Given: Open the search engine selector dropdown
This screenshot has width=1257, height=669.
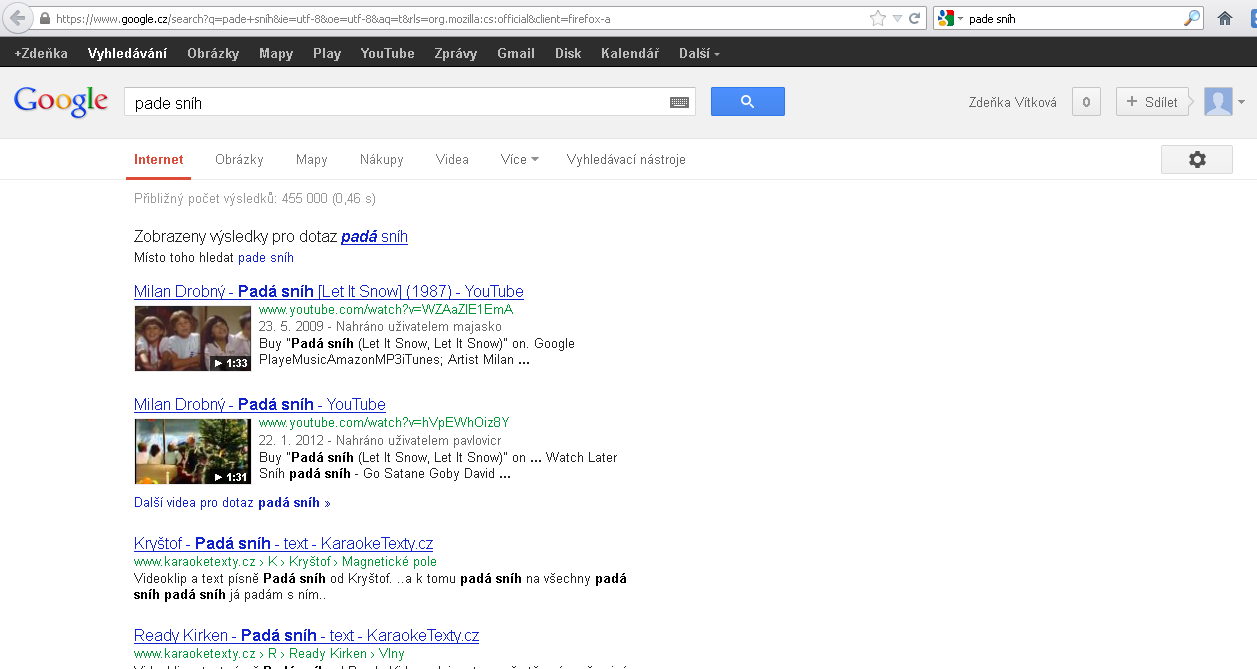Looking at the screenshot, I should coord(950,18).
